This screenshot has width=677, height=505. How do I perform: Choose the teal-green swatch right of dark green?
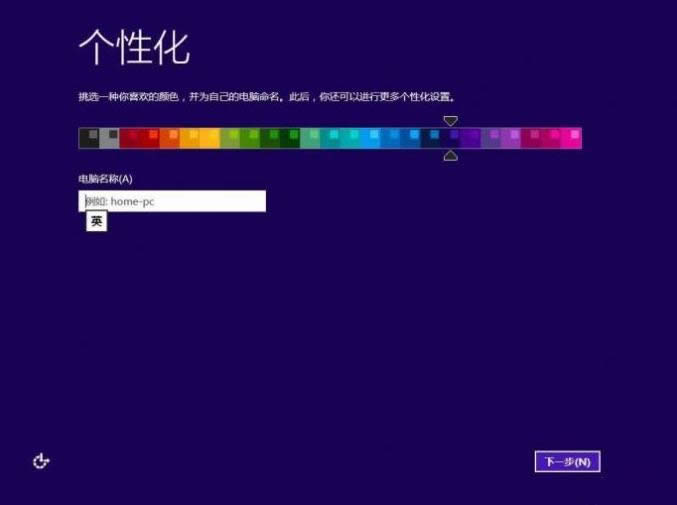pos(310,138)
